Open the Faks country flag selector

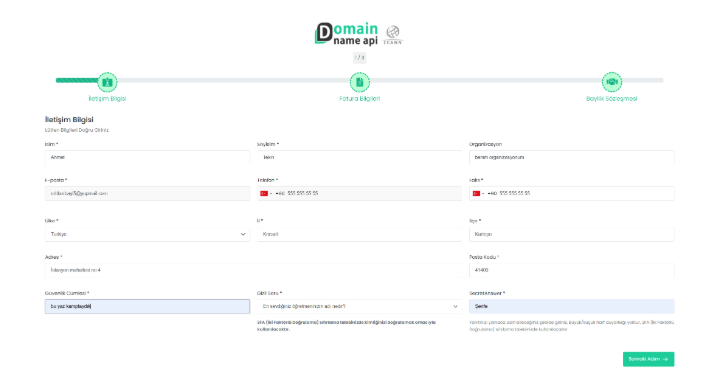(x=478, y=194)
